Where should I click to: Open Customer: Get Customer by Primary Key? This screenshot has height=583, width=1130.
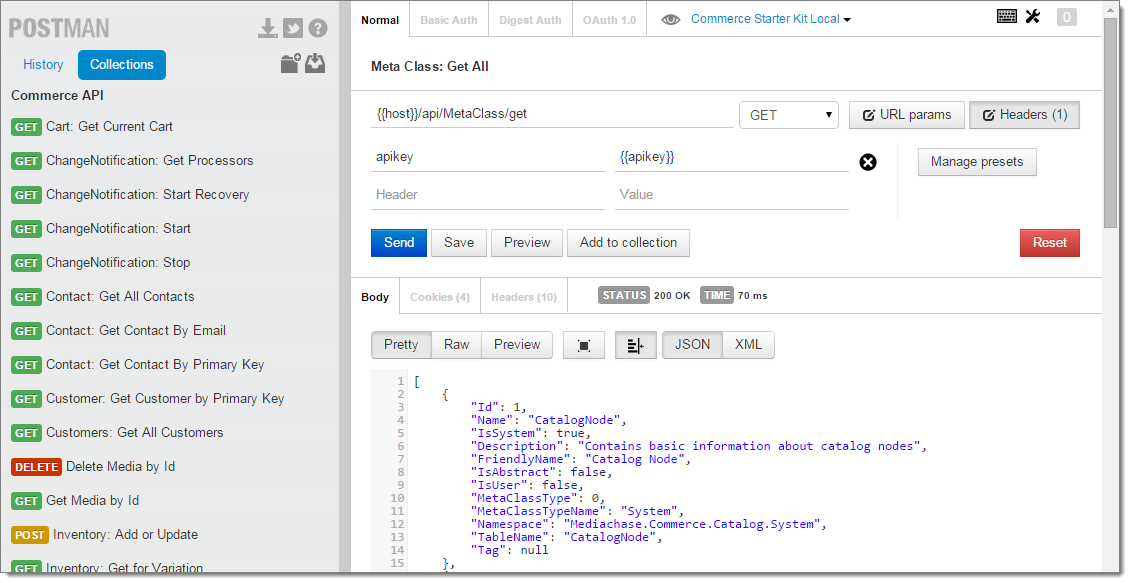[165, 399]
